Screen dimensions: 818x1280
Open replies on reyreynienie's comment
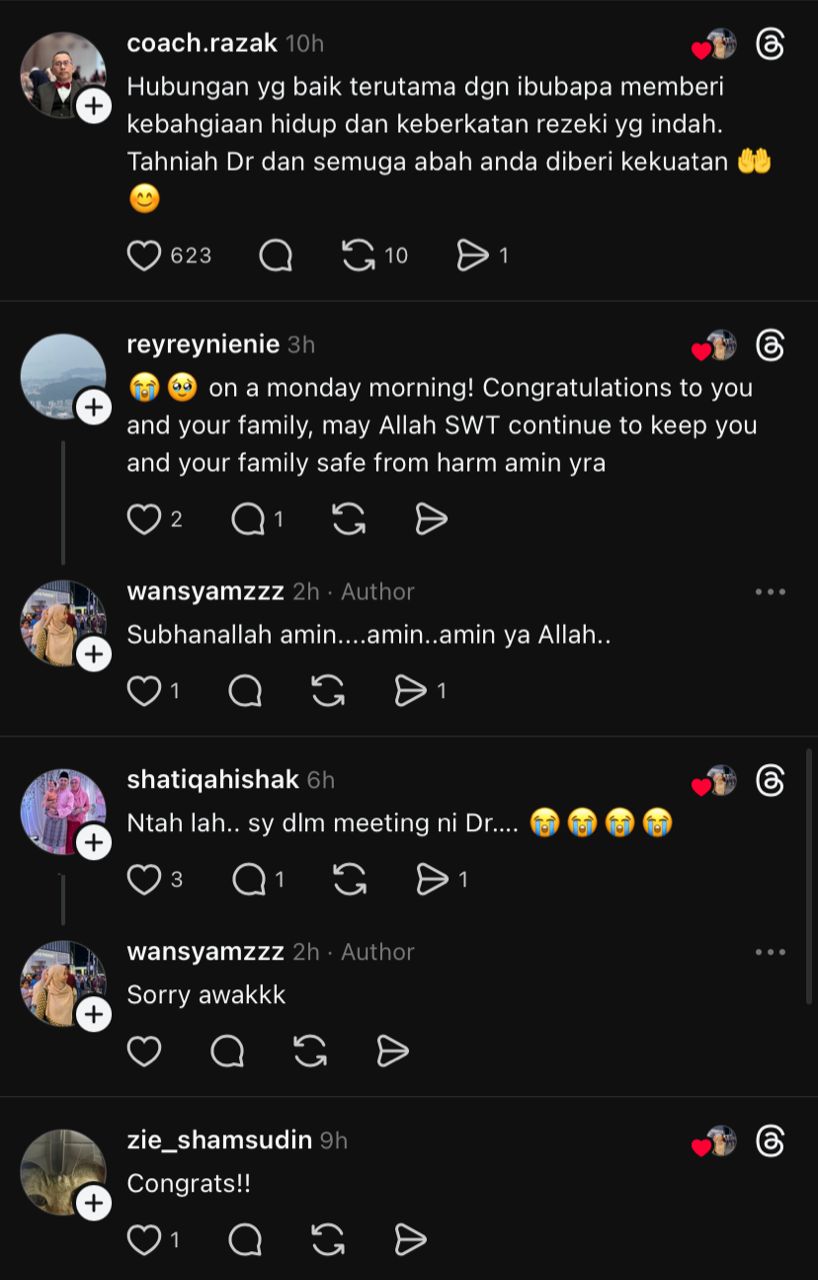pyautogui.click(x=247, y=519)
